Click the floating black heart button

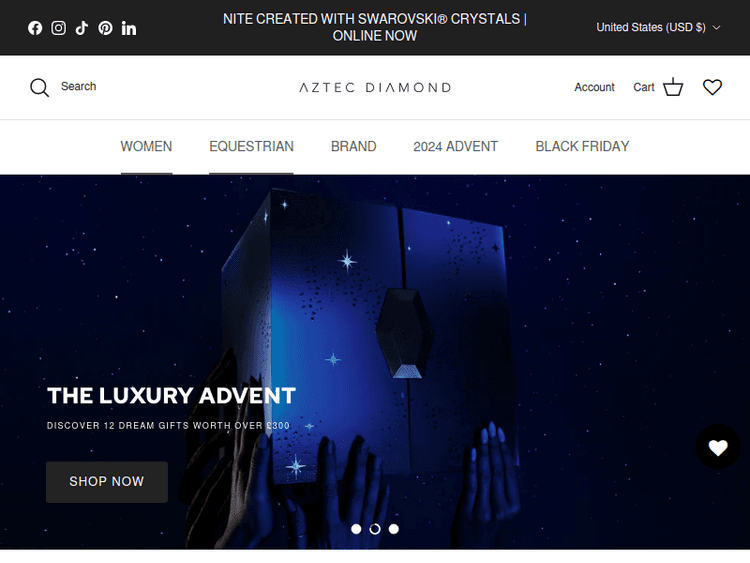coord(718,447)
